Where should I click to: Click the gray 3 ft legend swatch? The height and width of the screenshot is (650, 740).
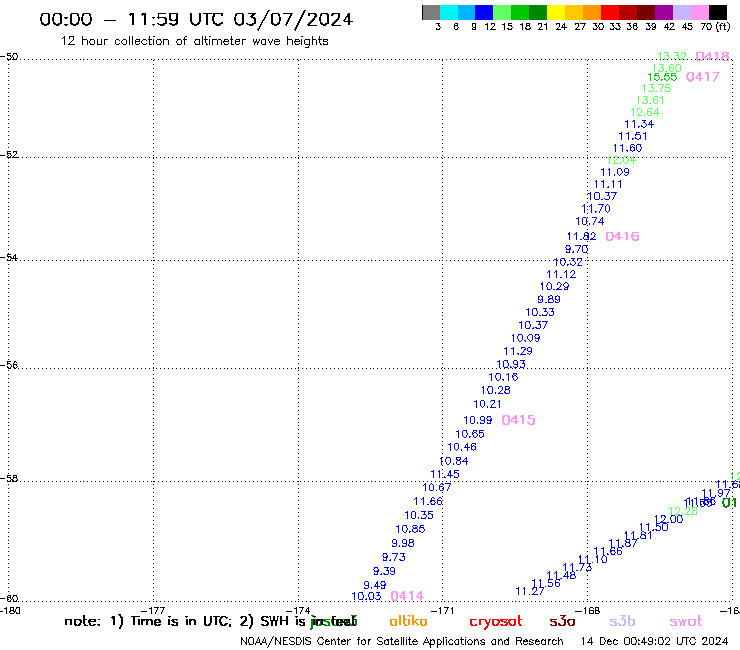[431, 13]
